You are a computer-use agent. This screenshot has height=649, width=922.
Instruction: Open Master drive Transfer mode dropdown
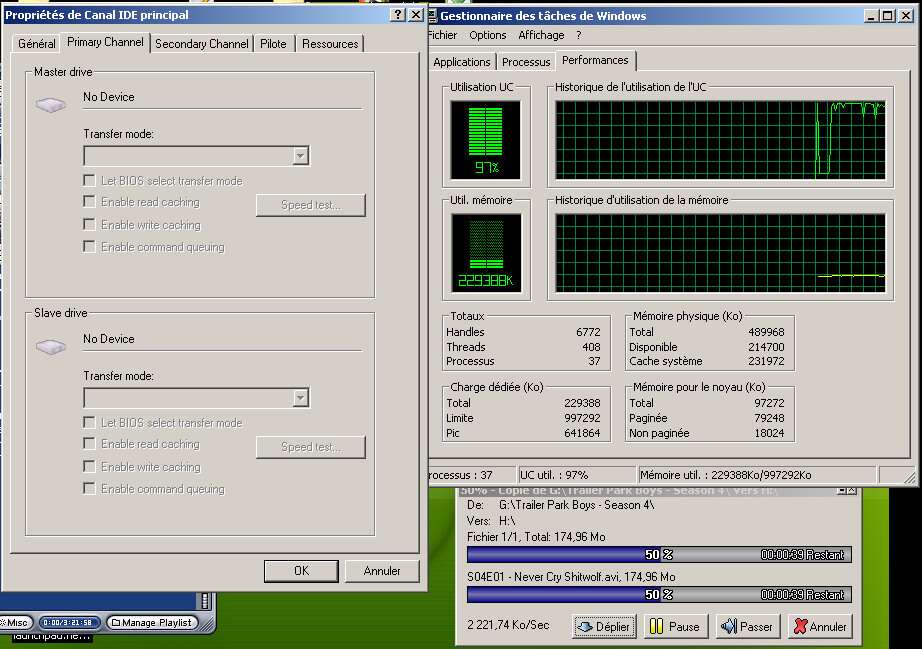(x=299, y=156)
